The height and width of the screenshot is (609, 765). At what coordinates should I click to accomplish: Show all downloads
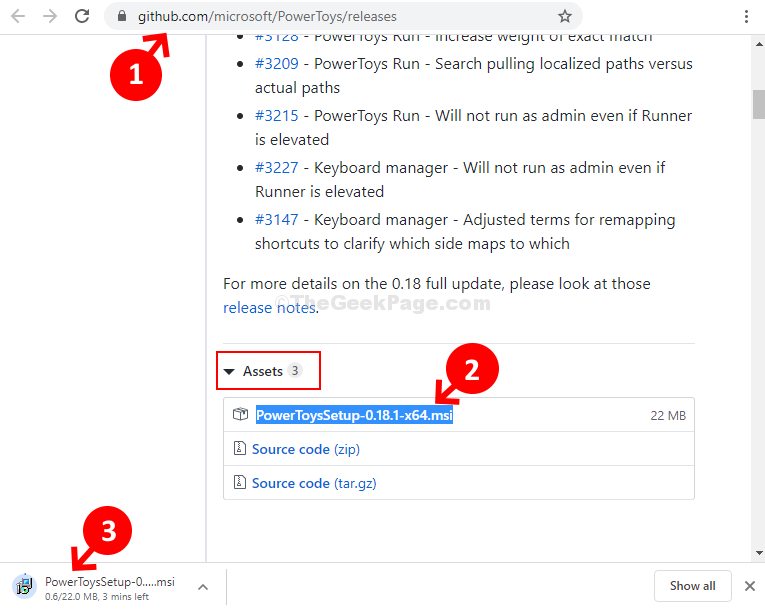[x=692, y=586]
